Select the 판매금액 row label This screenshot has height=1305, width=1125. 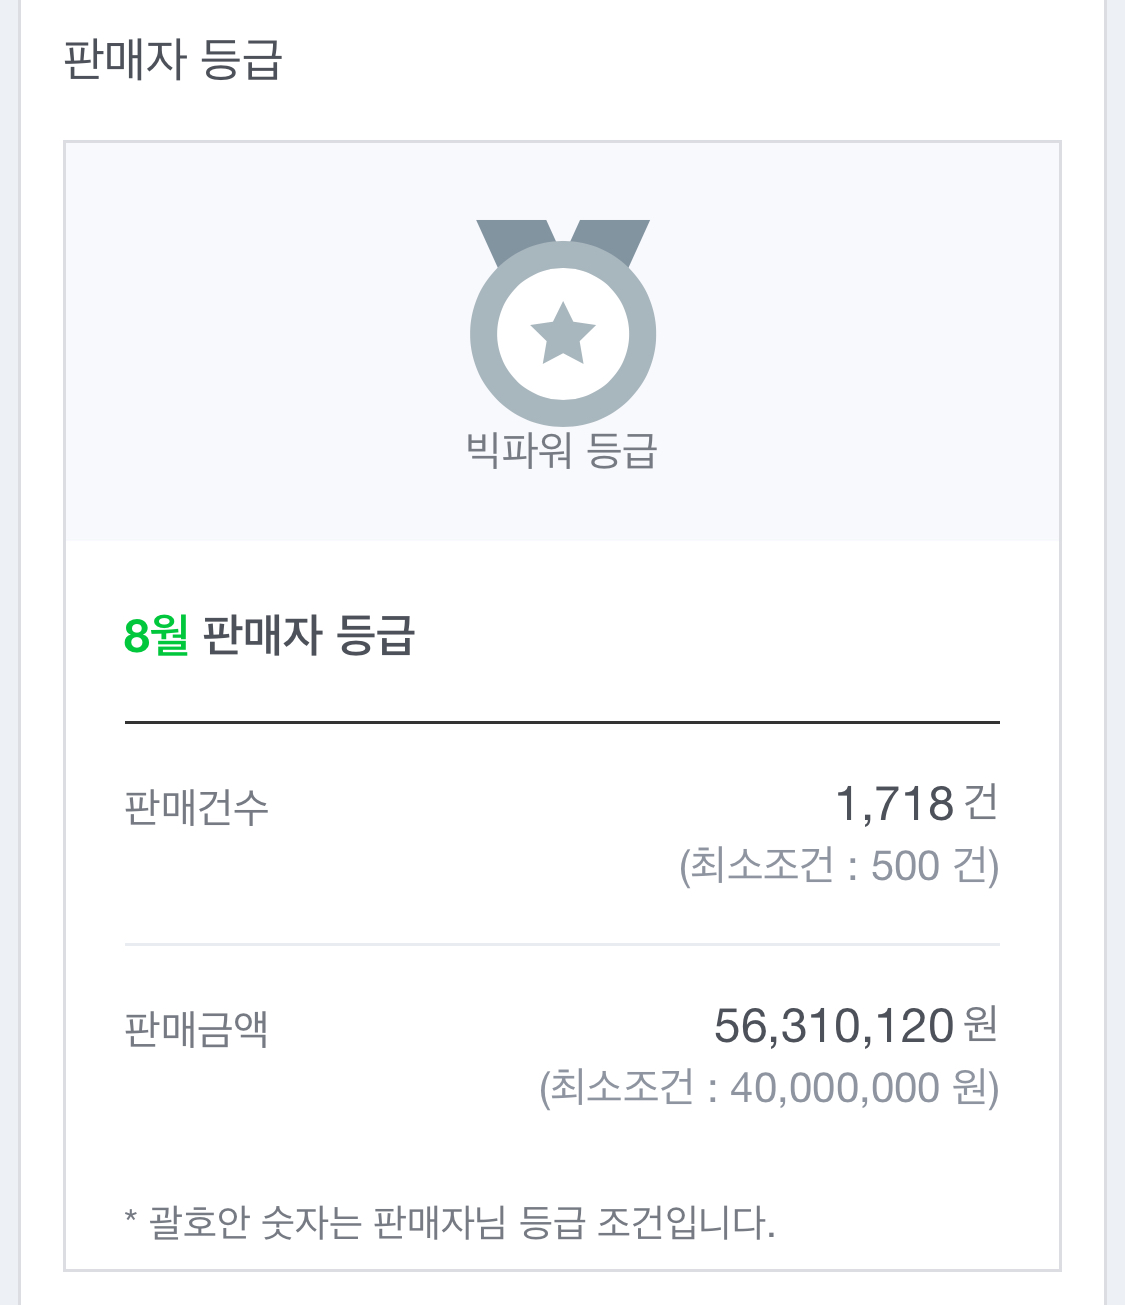tap(196, 1028)
